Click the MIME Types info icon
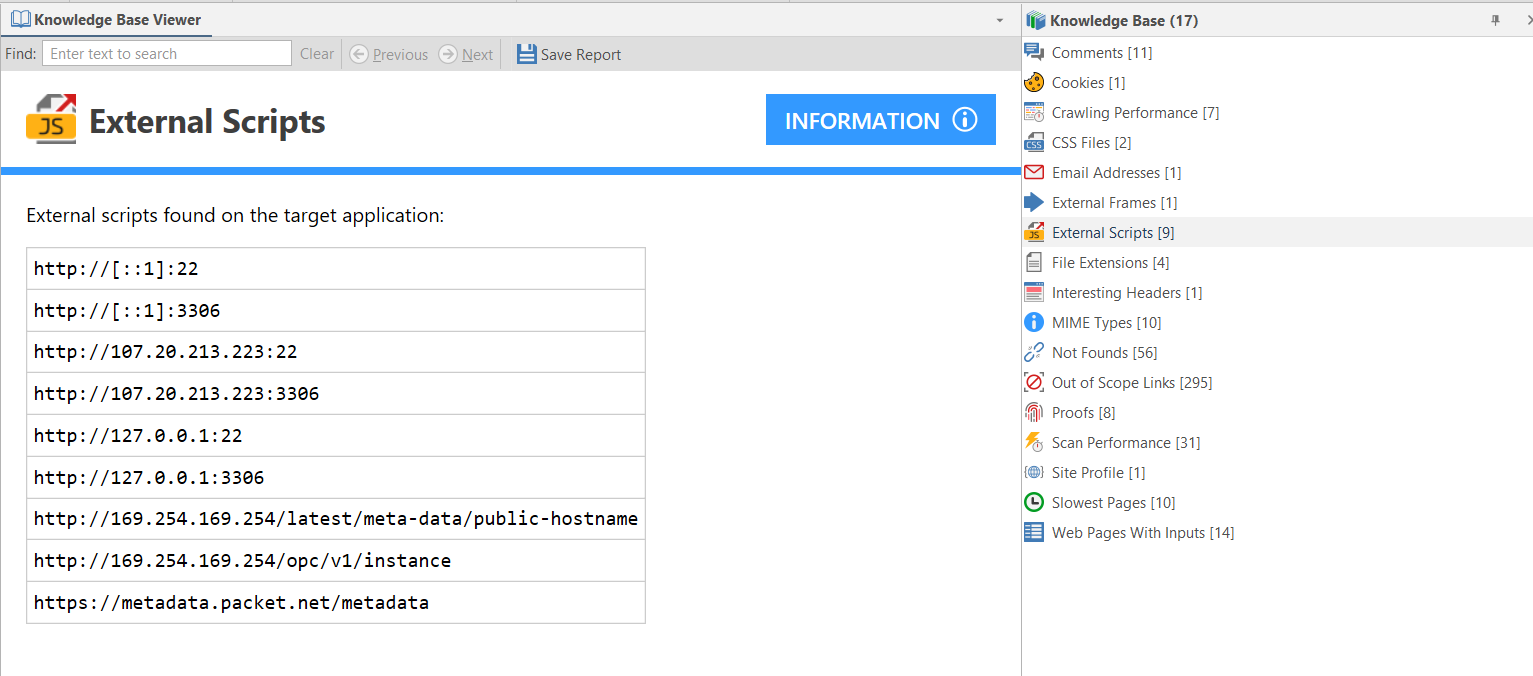 tap(1033, 322)
